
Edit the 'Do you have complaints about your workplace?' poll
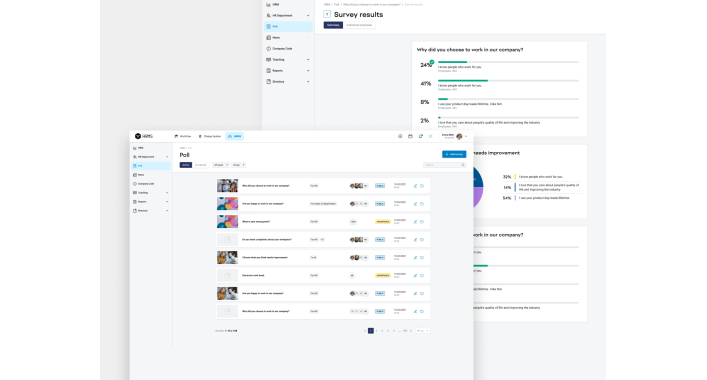pos(415,240)
